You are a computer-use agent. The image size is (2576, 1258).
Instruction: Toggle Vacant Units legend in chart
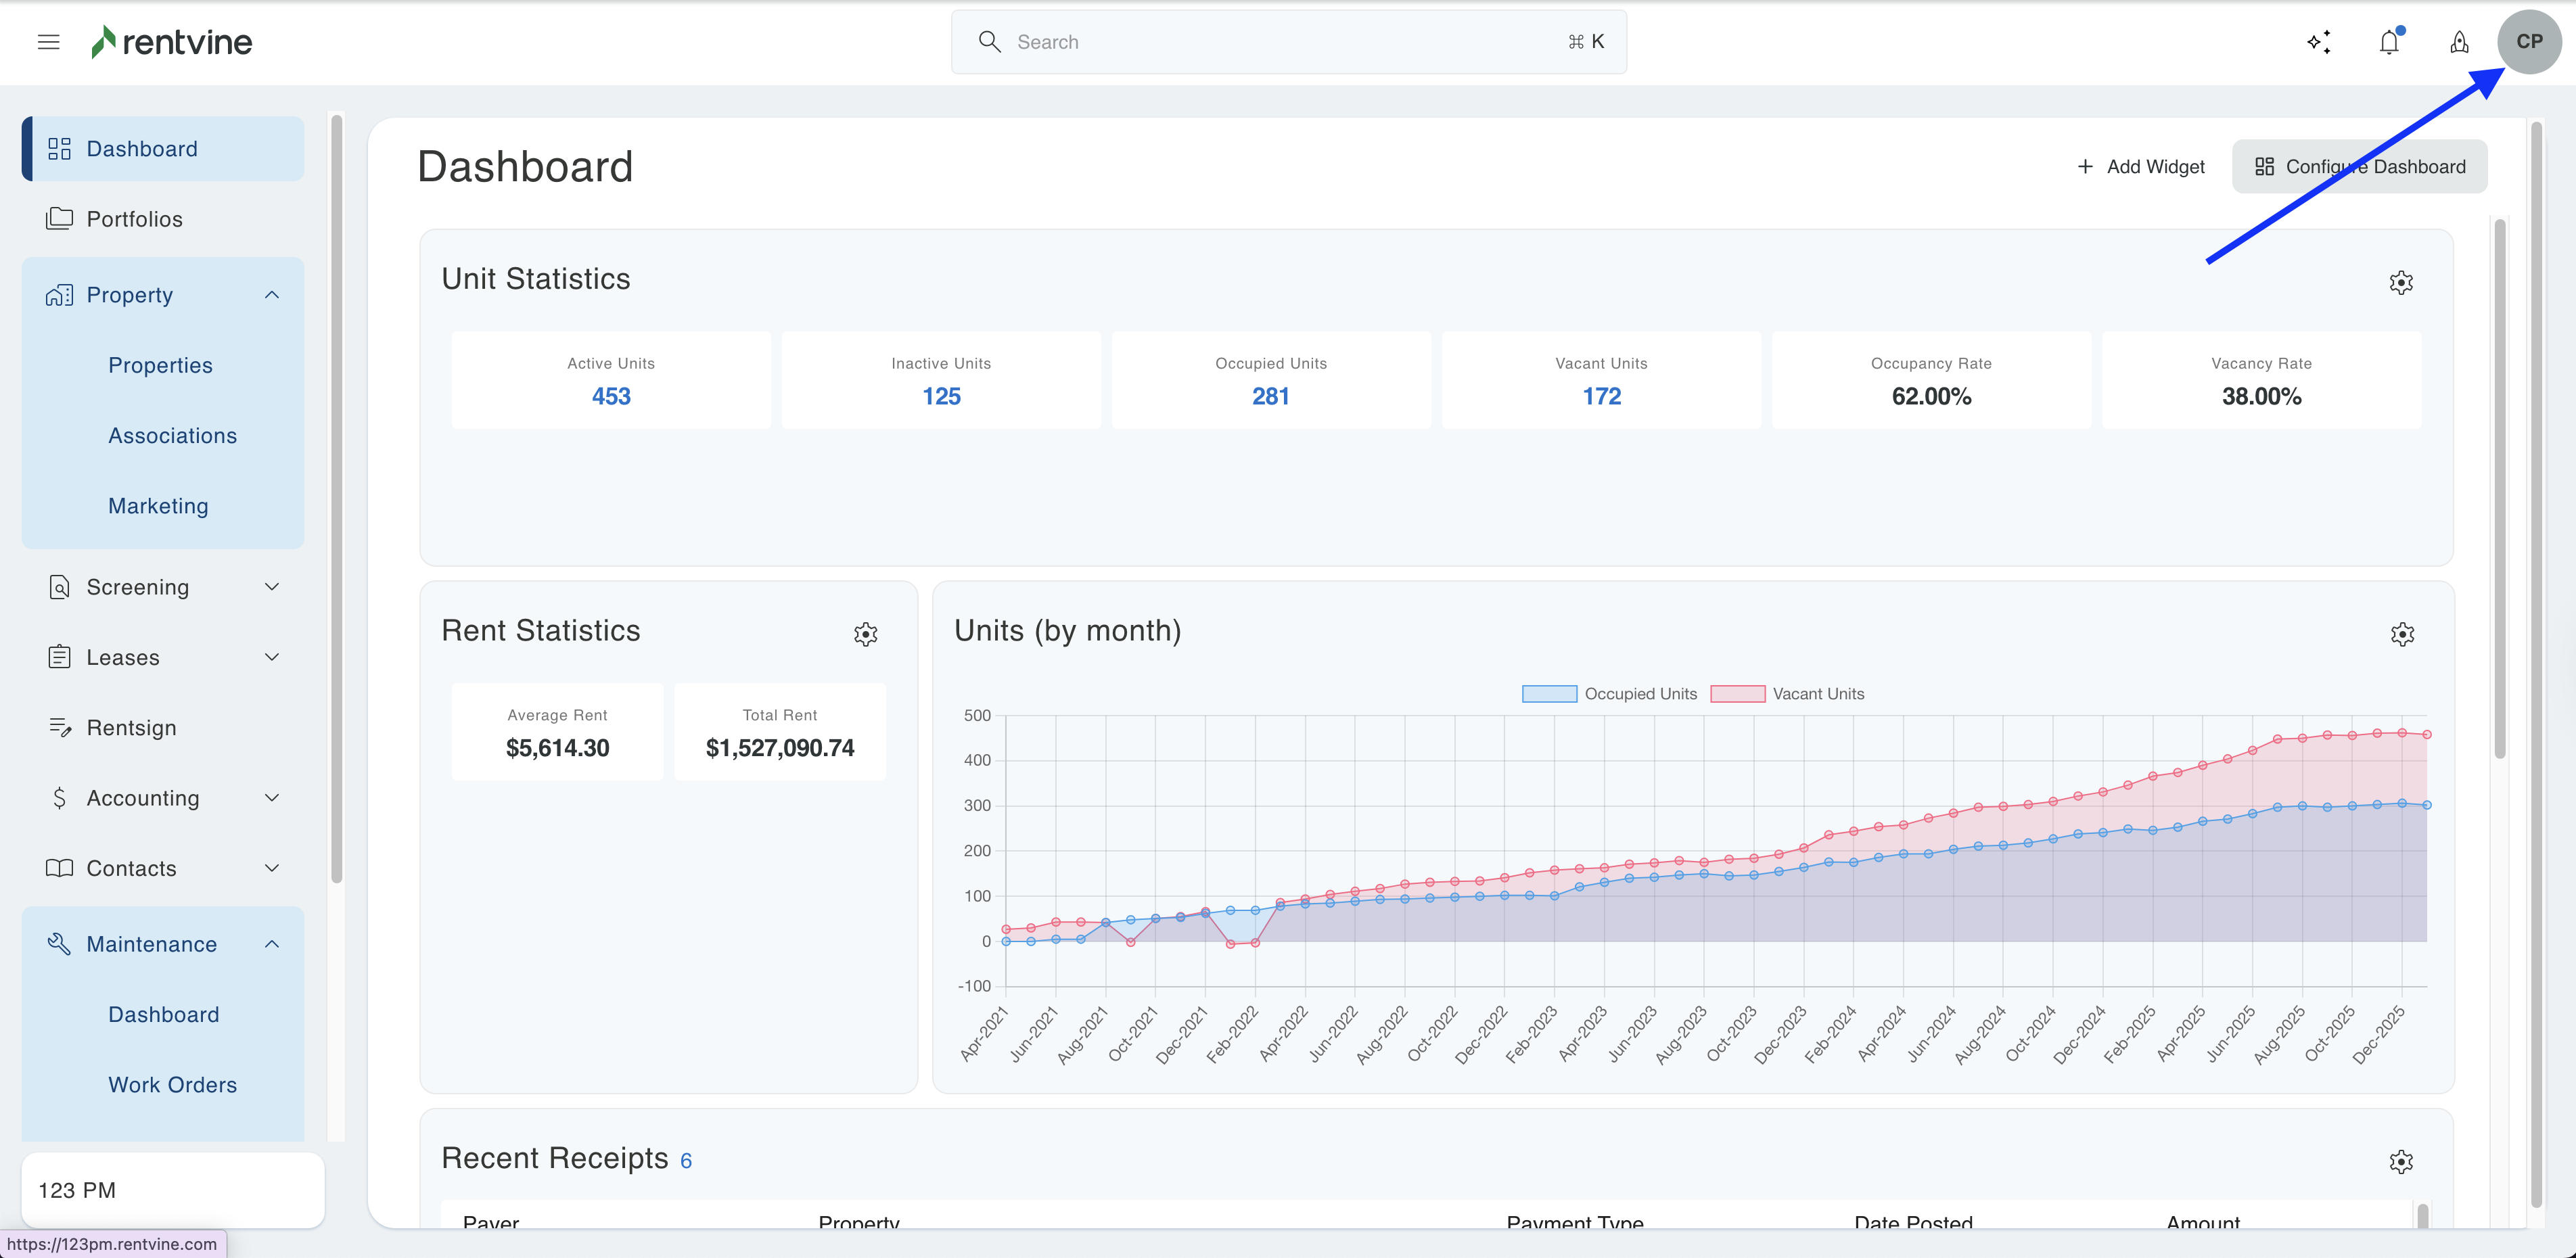coord(1787,694)
